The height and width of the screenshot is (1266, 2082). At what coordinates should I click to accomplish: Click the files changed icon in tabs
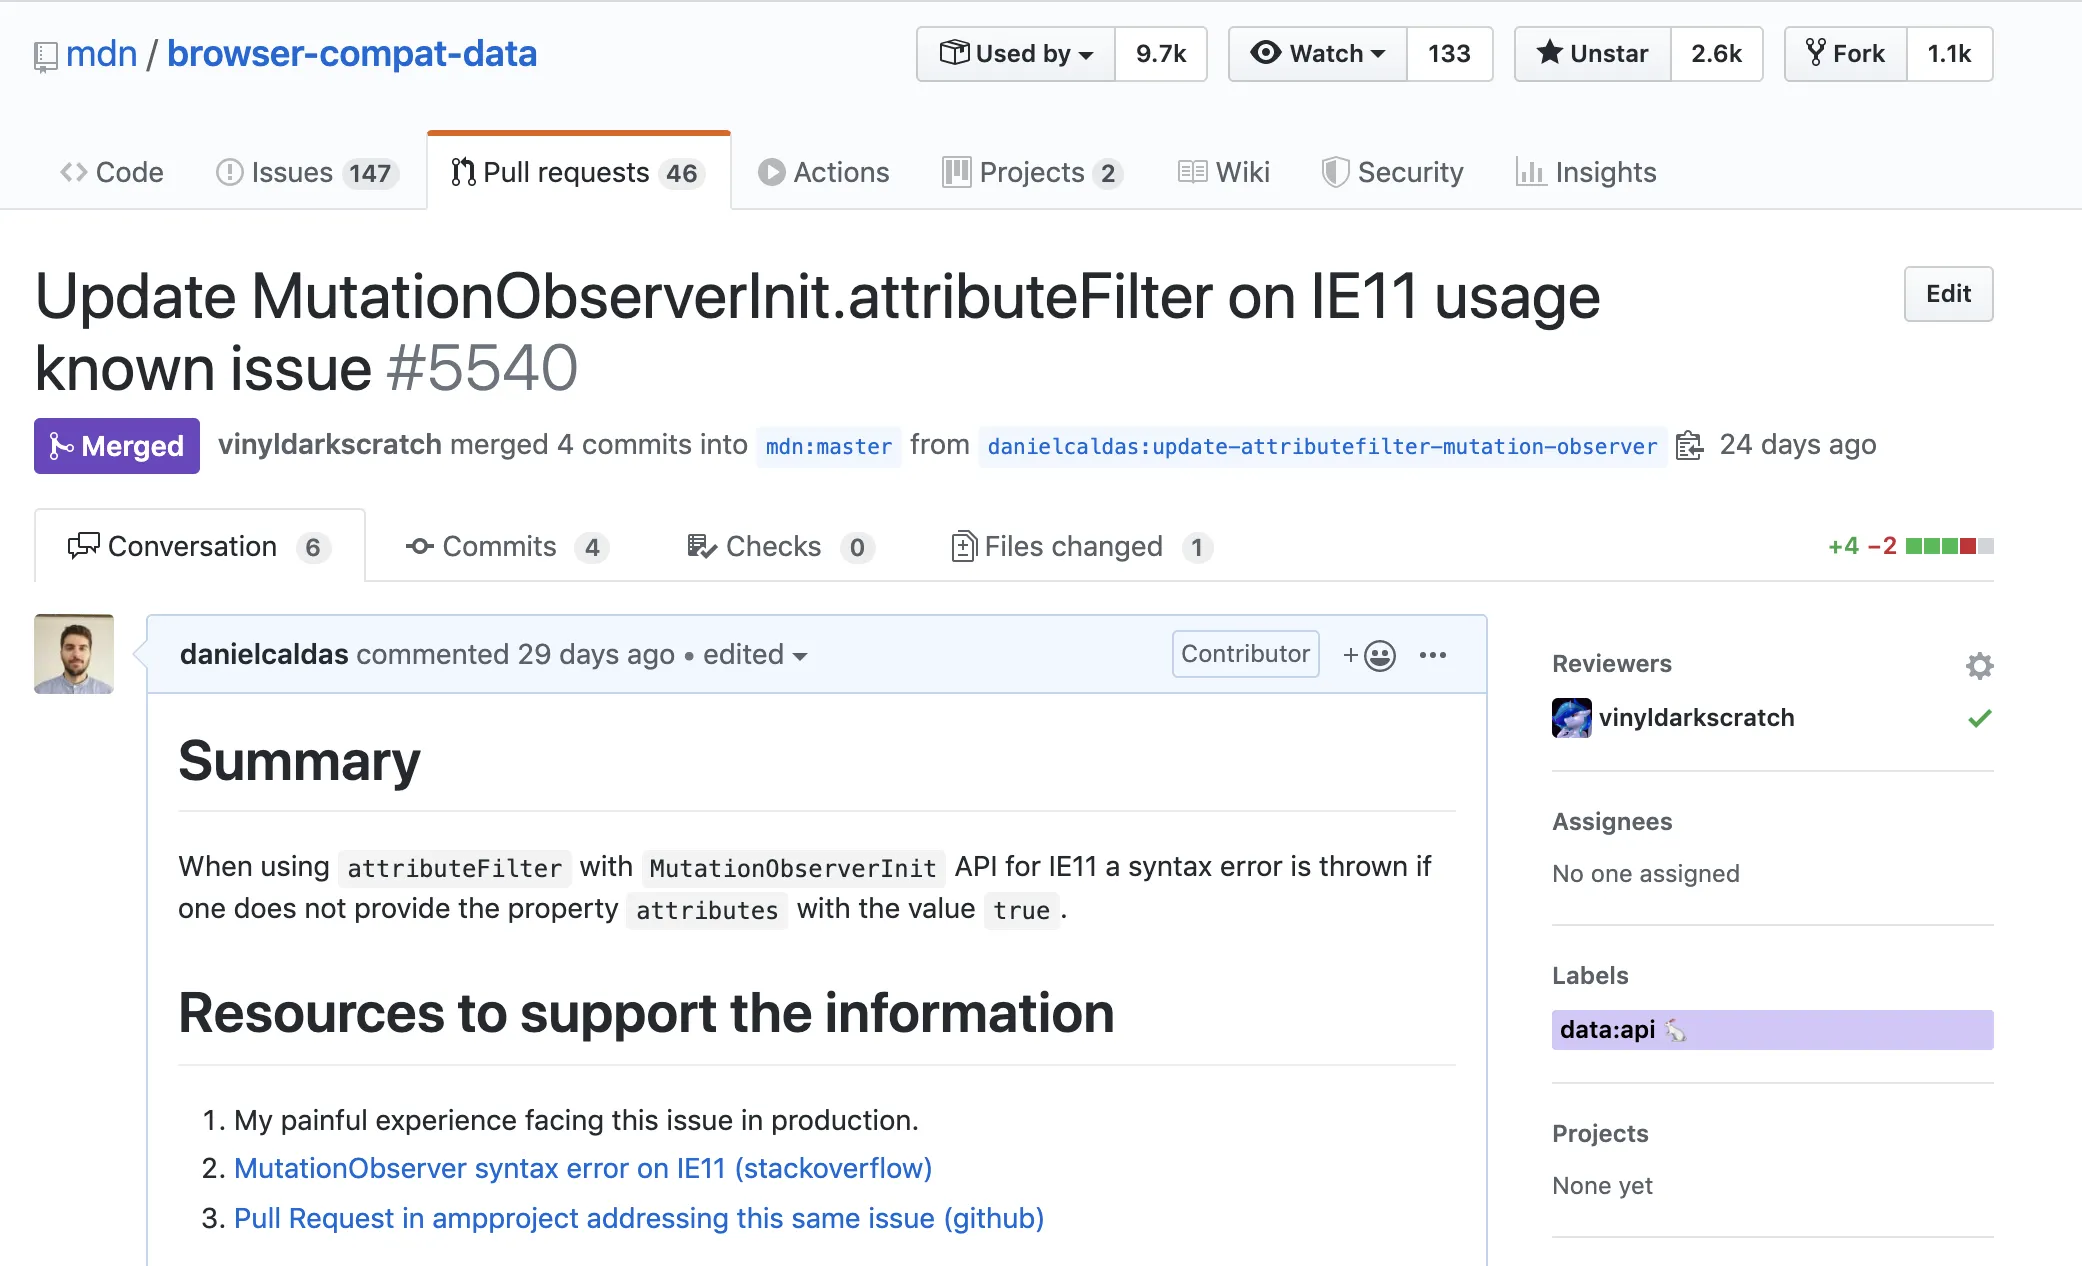[959, 546]
